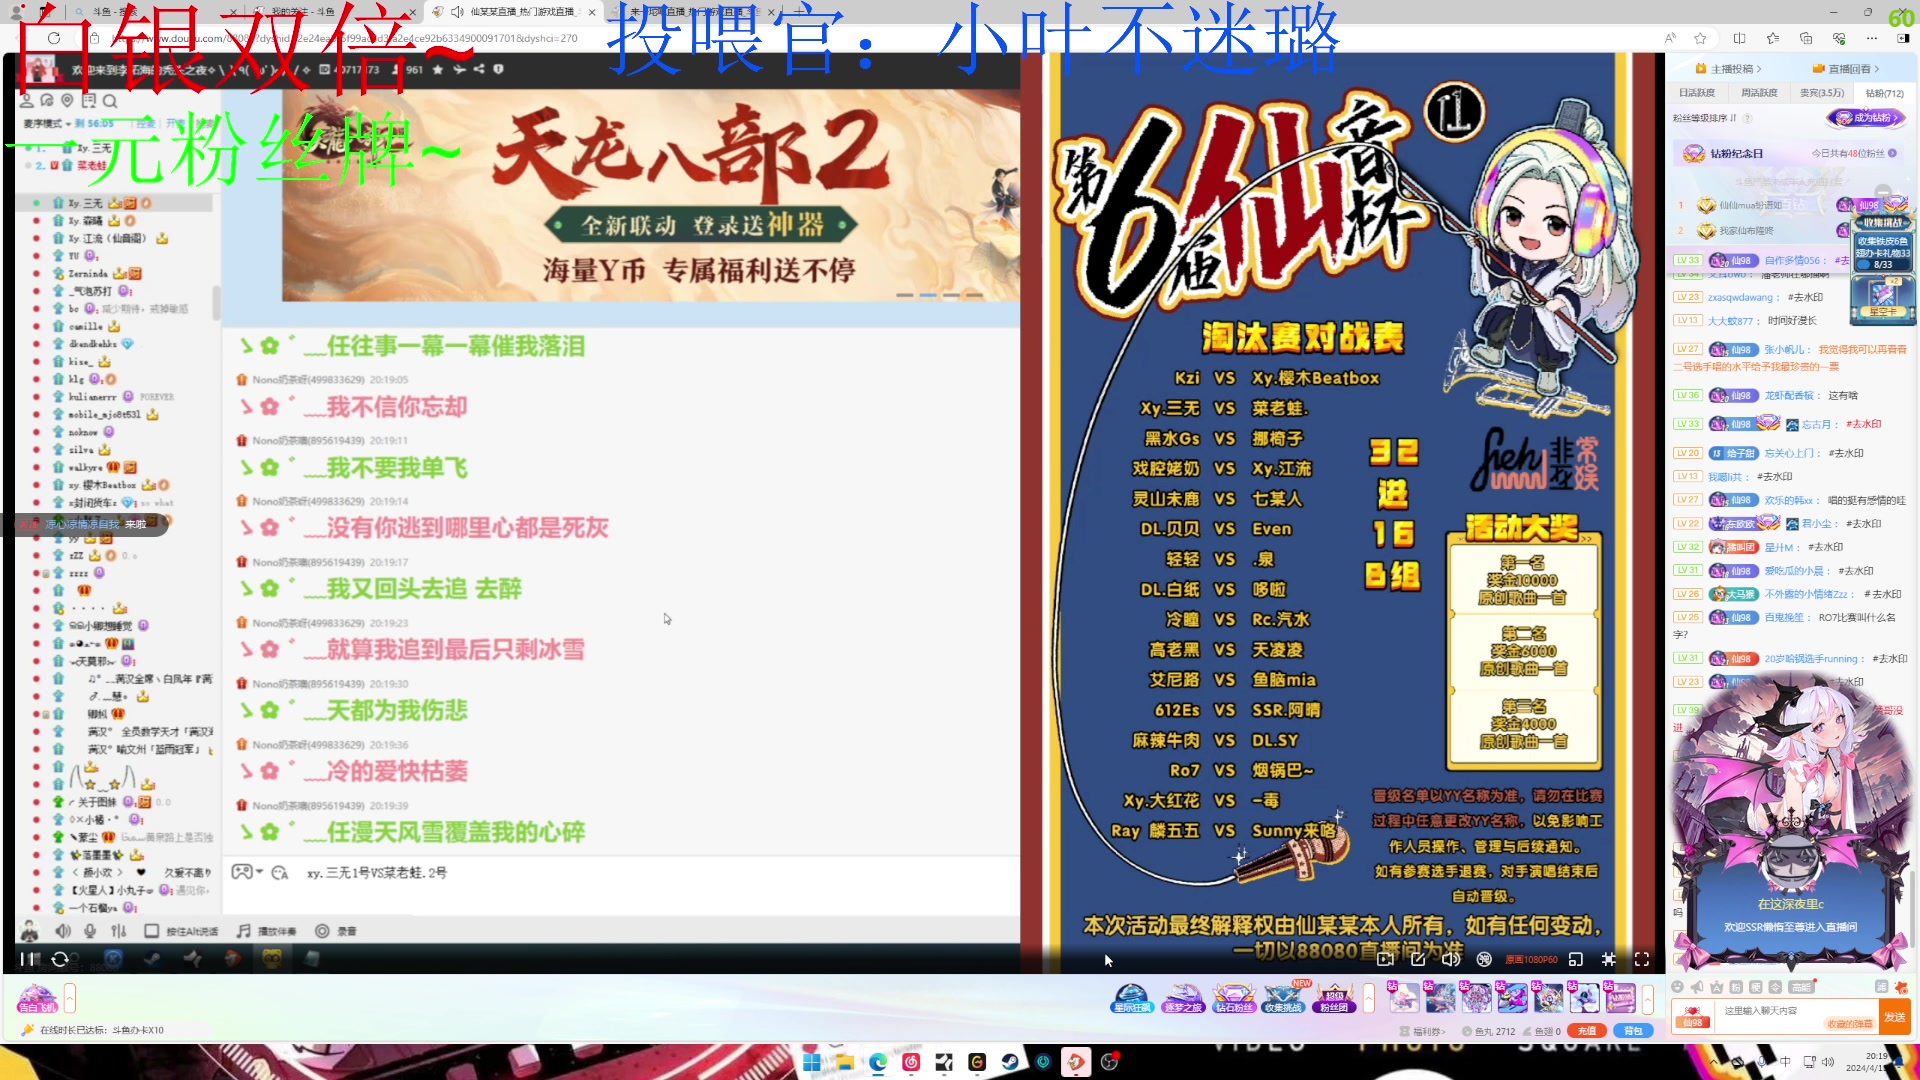Screen dimensions: 1920x1080
Task: Mute stream with player volume icon
Action: (1451, 959)
